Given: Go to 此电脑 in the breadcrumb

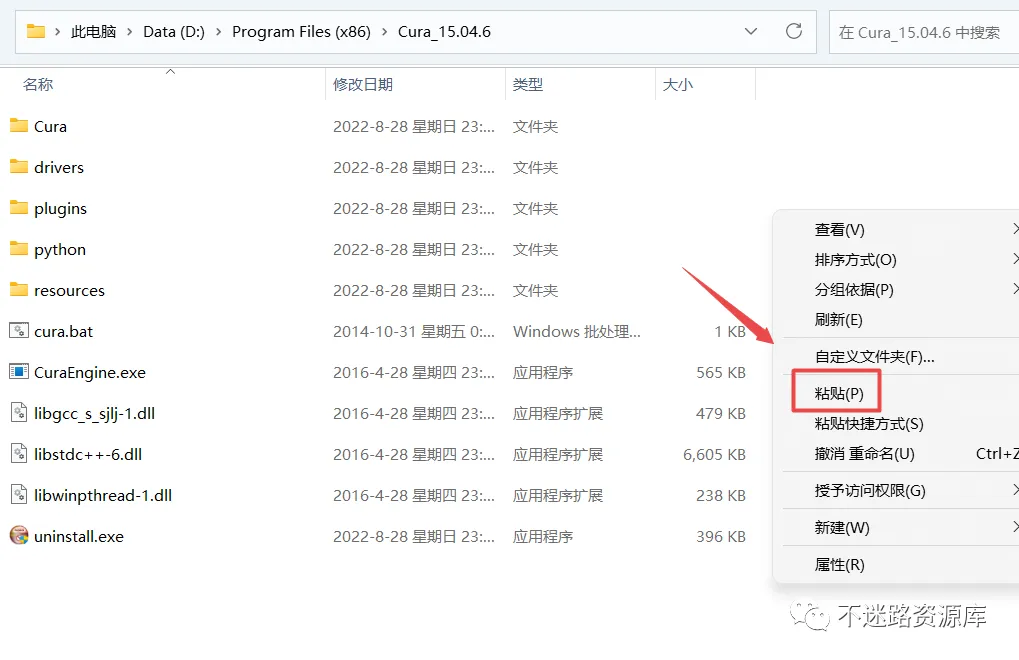Looking at the screenshot, I should point(94,32).
